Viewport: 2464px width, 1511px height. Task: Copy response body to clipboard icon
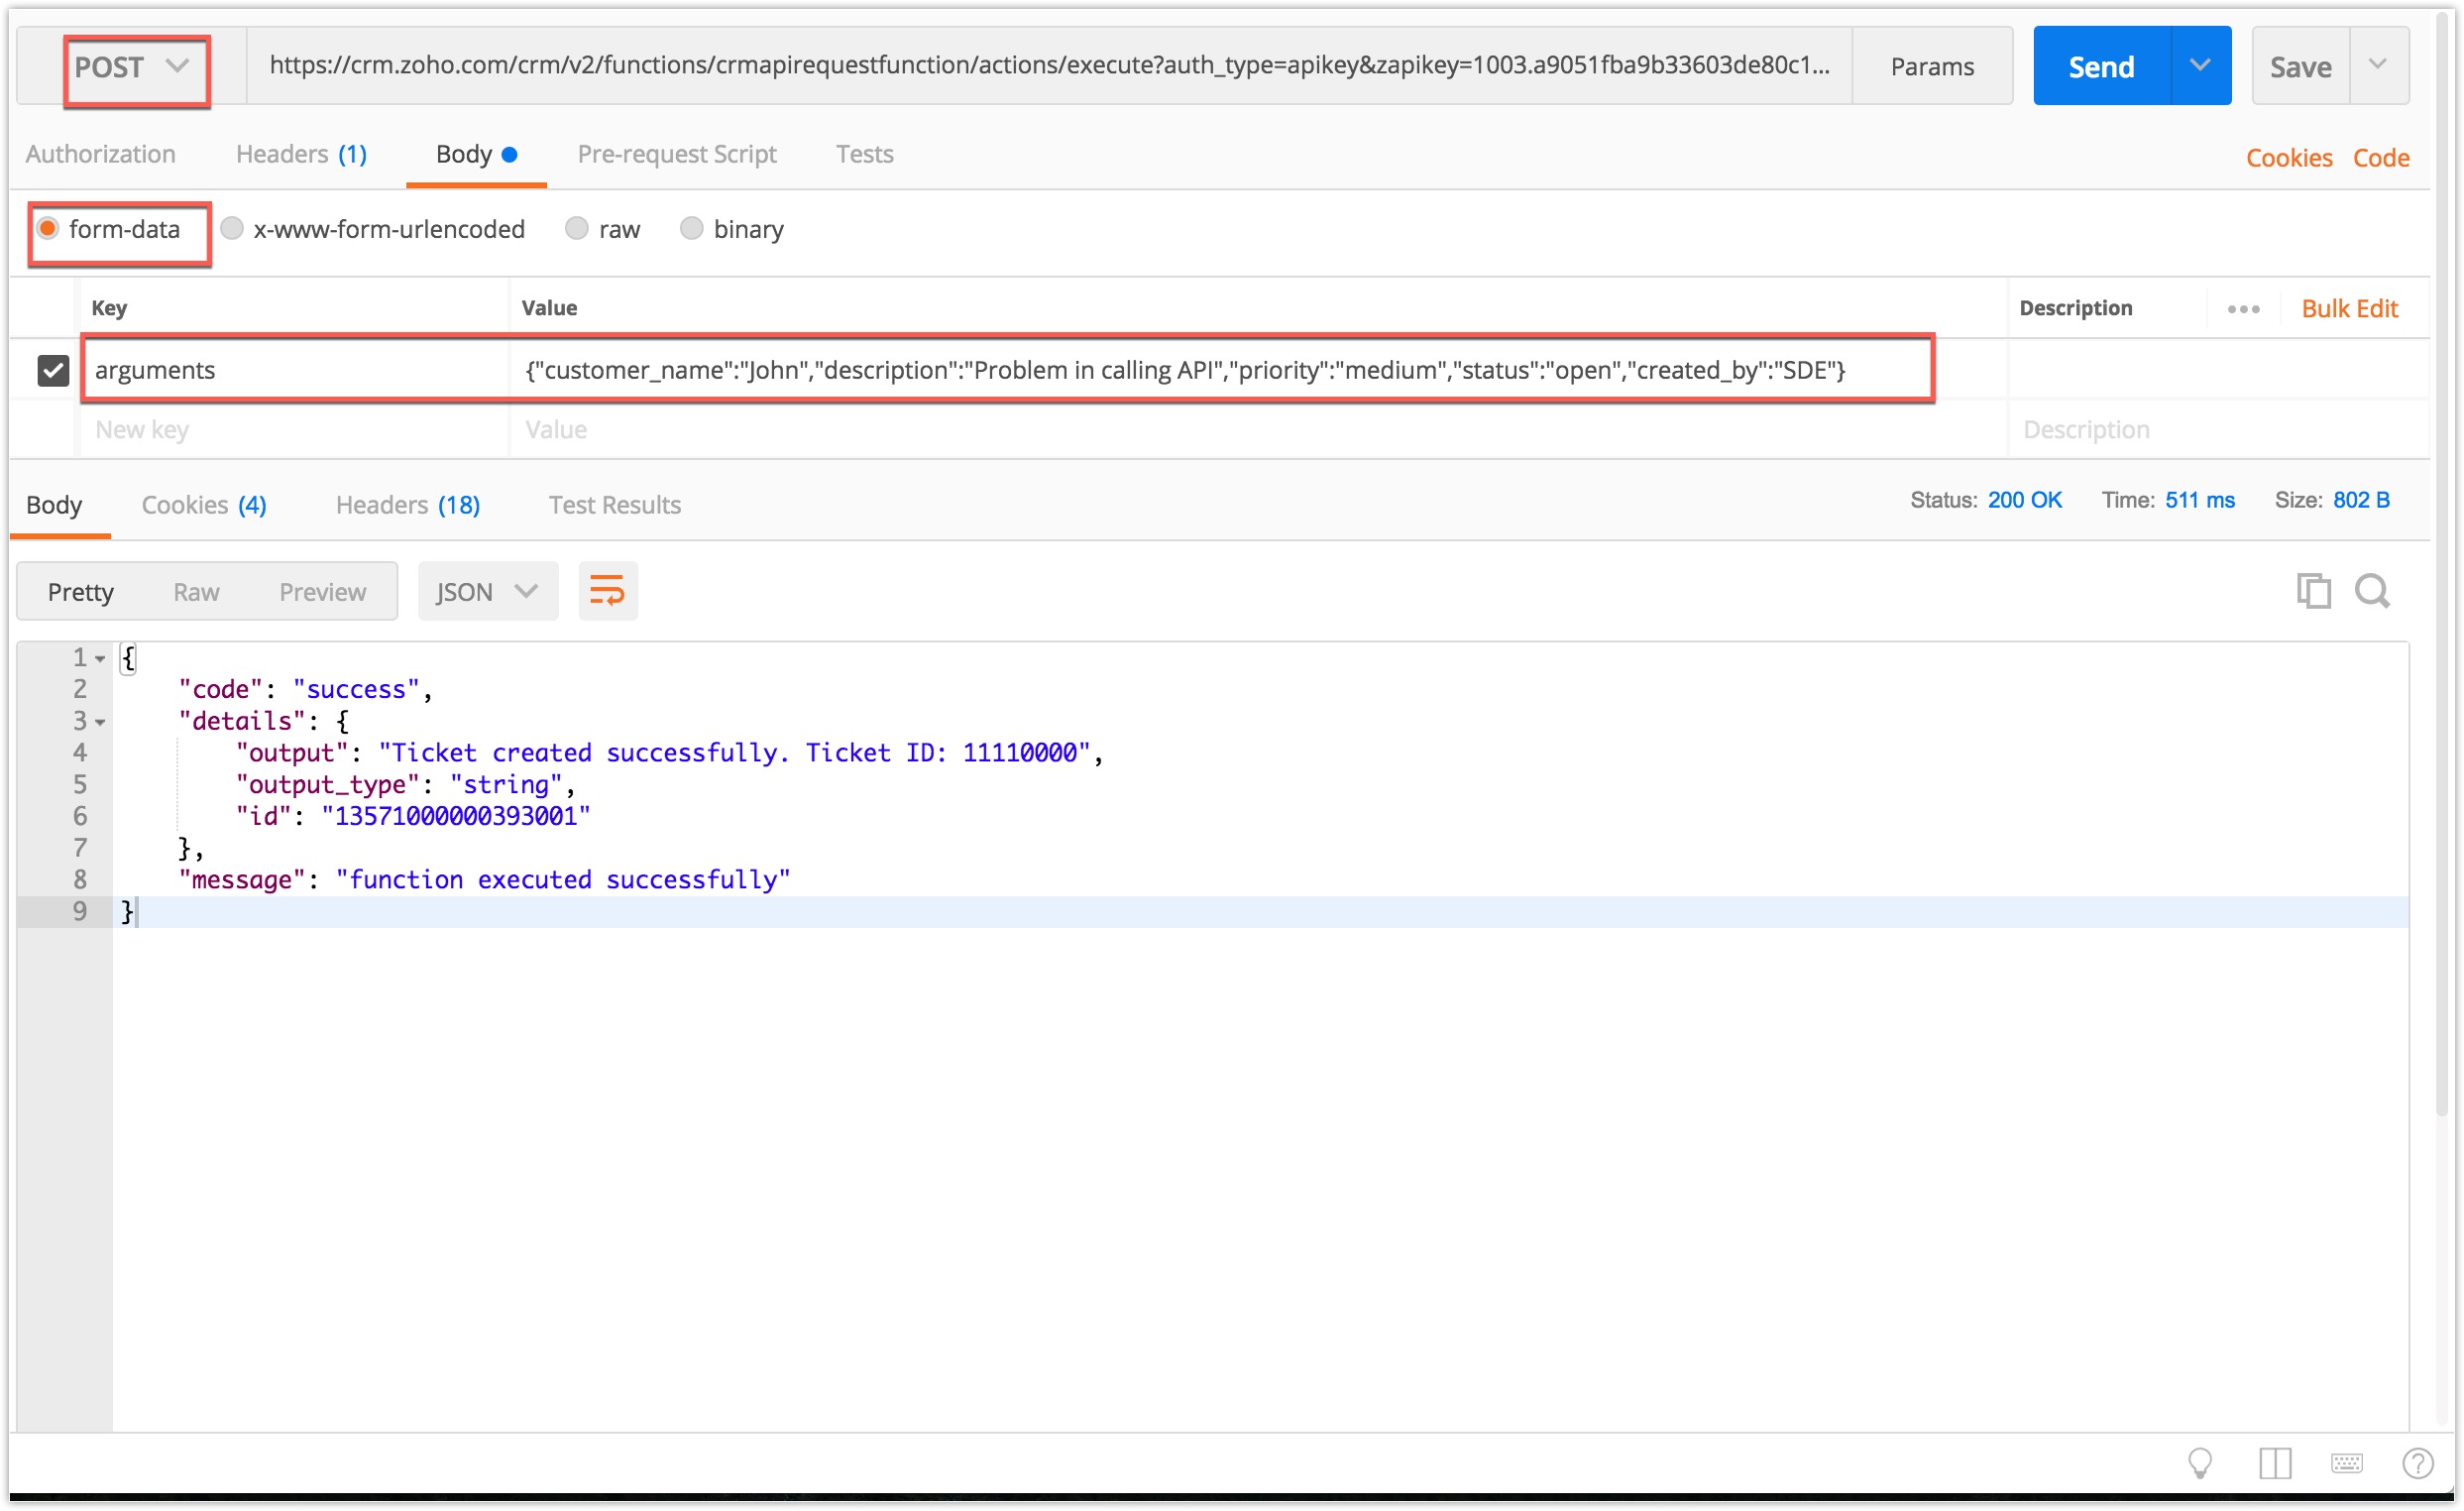click(x=2313, y=591)
